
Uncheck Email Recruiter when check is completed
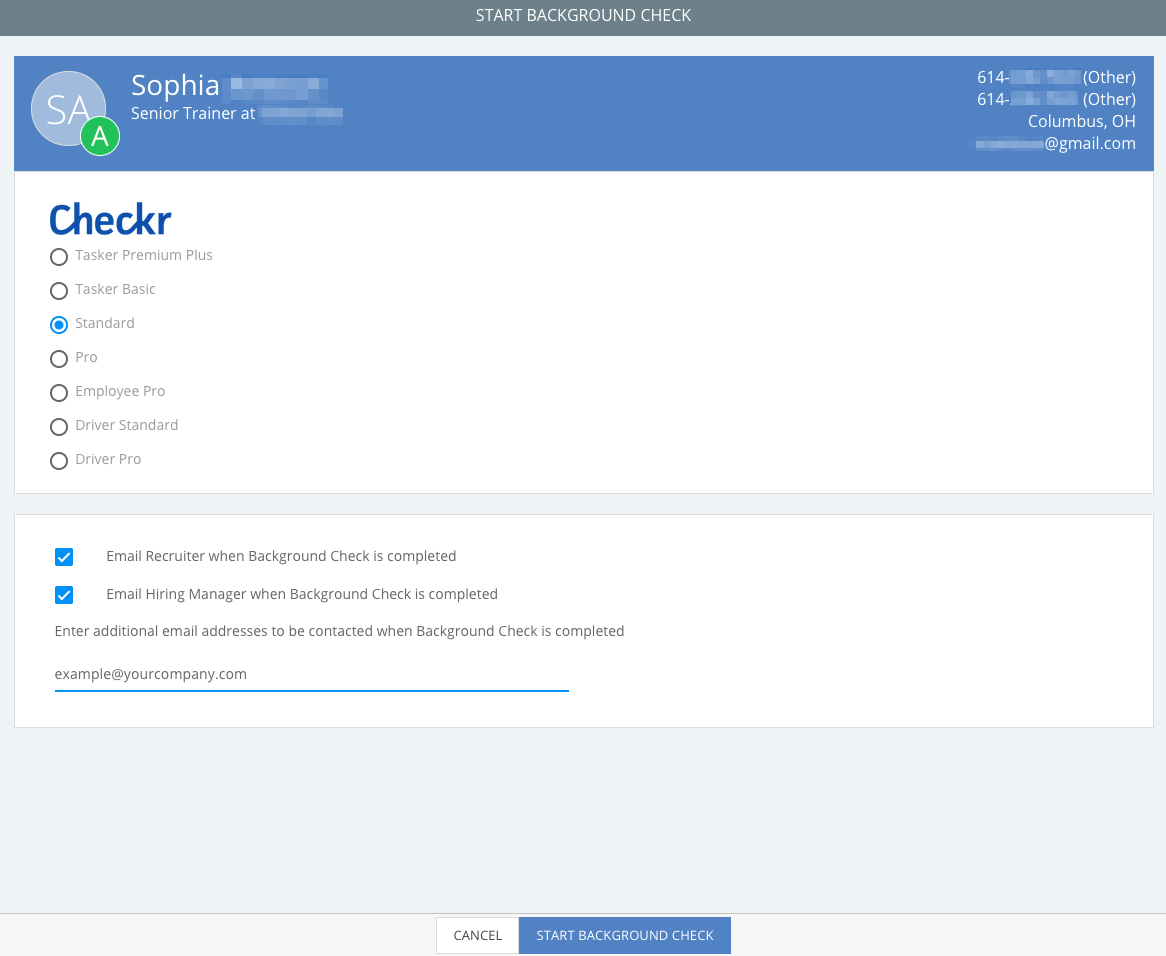coord(64,557)
